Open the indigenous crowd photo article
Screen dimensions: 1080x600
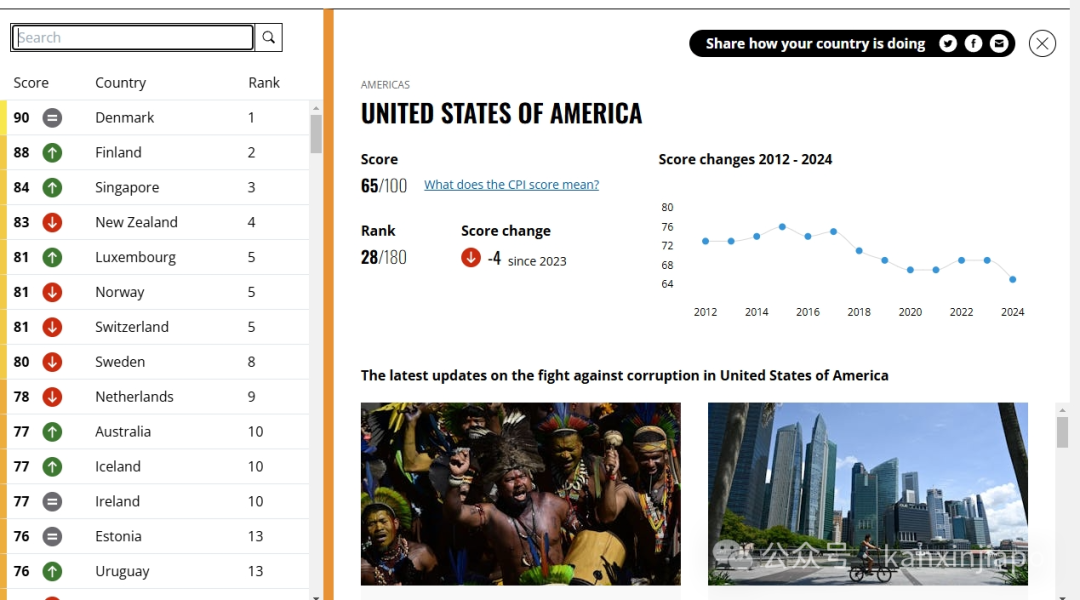521,494
